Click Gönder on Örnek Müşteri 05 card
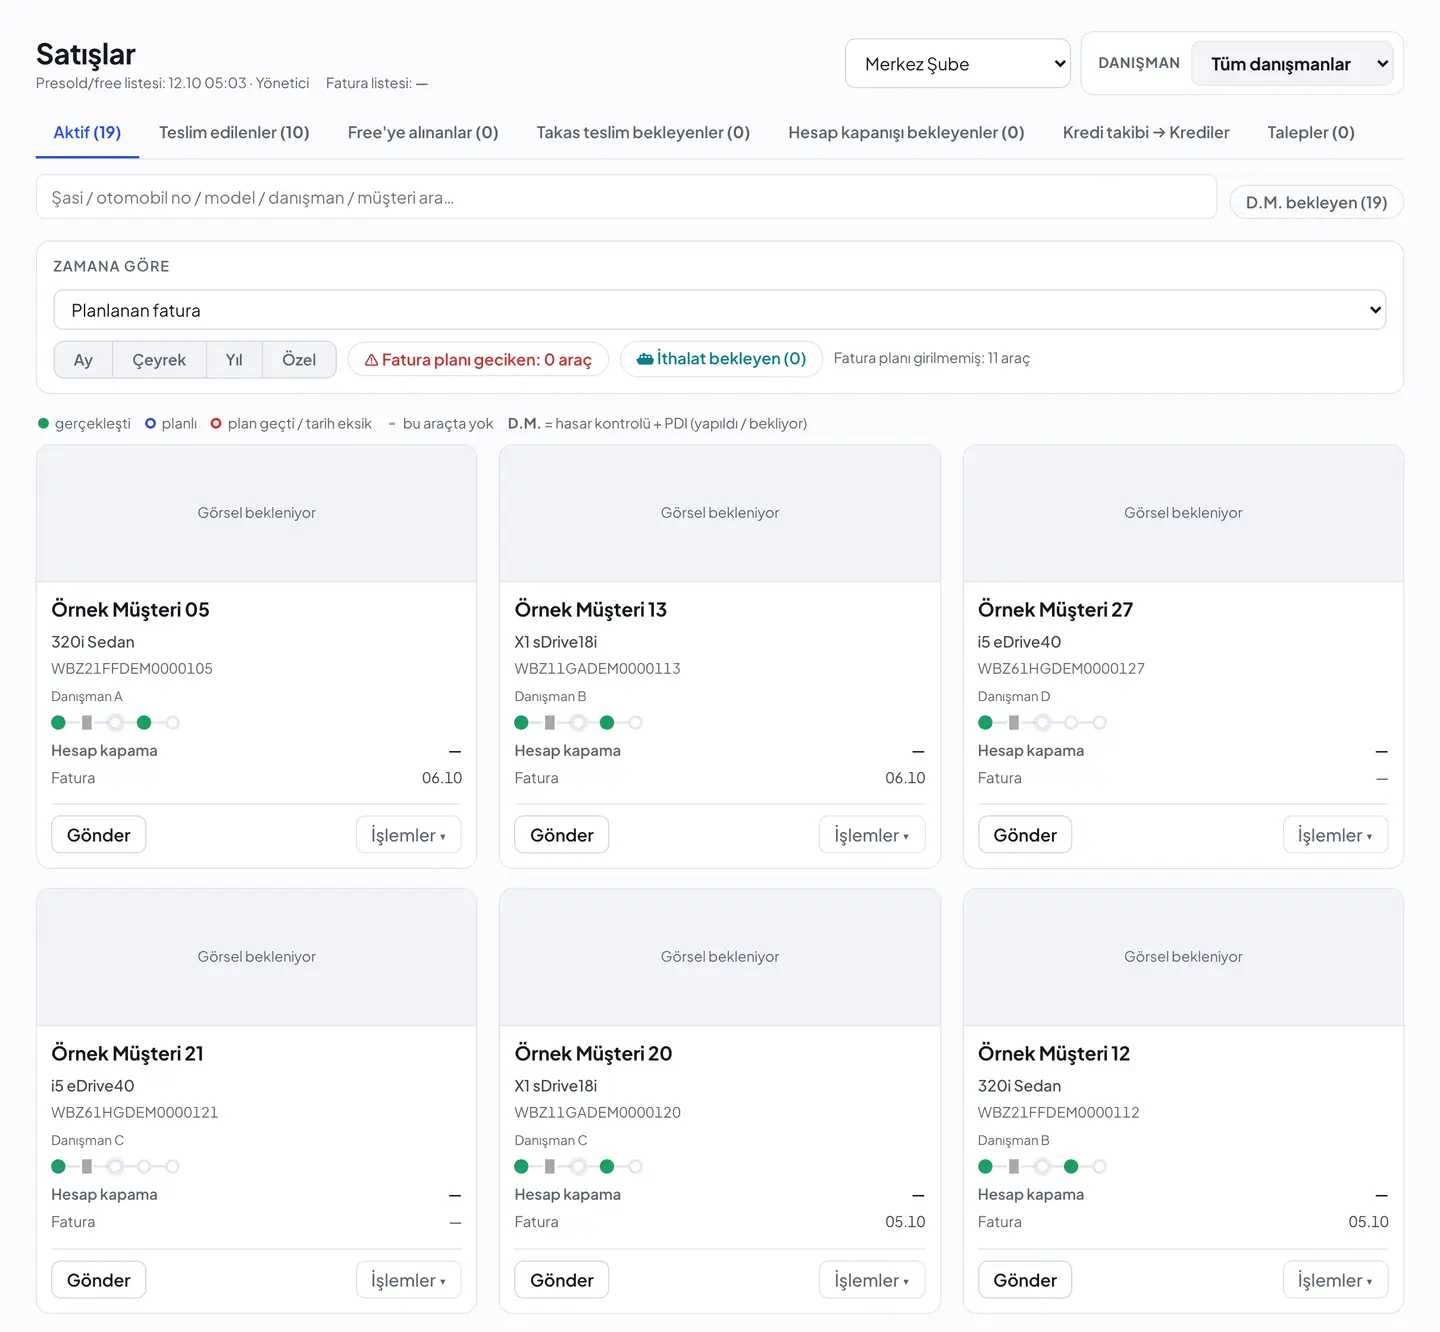 tap(99, 835)
